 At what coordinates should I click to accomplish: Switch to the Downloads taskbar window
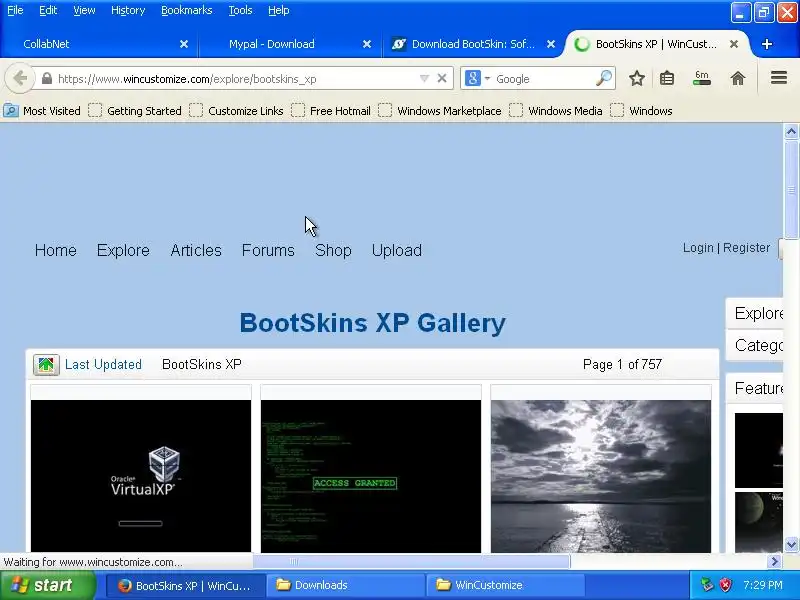click(345, 585)
